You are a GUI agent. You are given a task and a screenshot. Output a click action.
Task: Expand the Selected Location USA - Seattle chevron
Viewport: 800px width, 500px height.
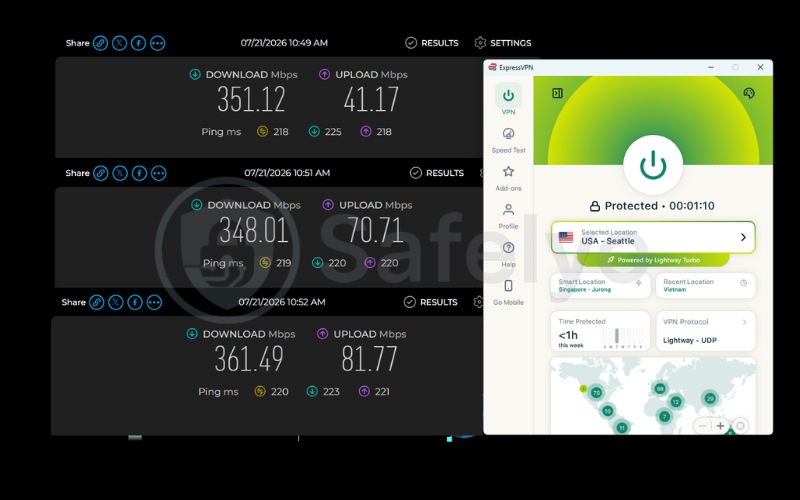point(743,237)
